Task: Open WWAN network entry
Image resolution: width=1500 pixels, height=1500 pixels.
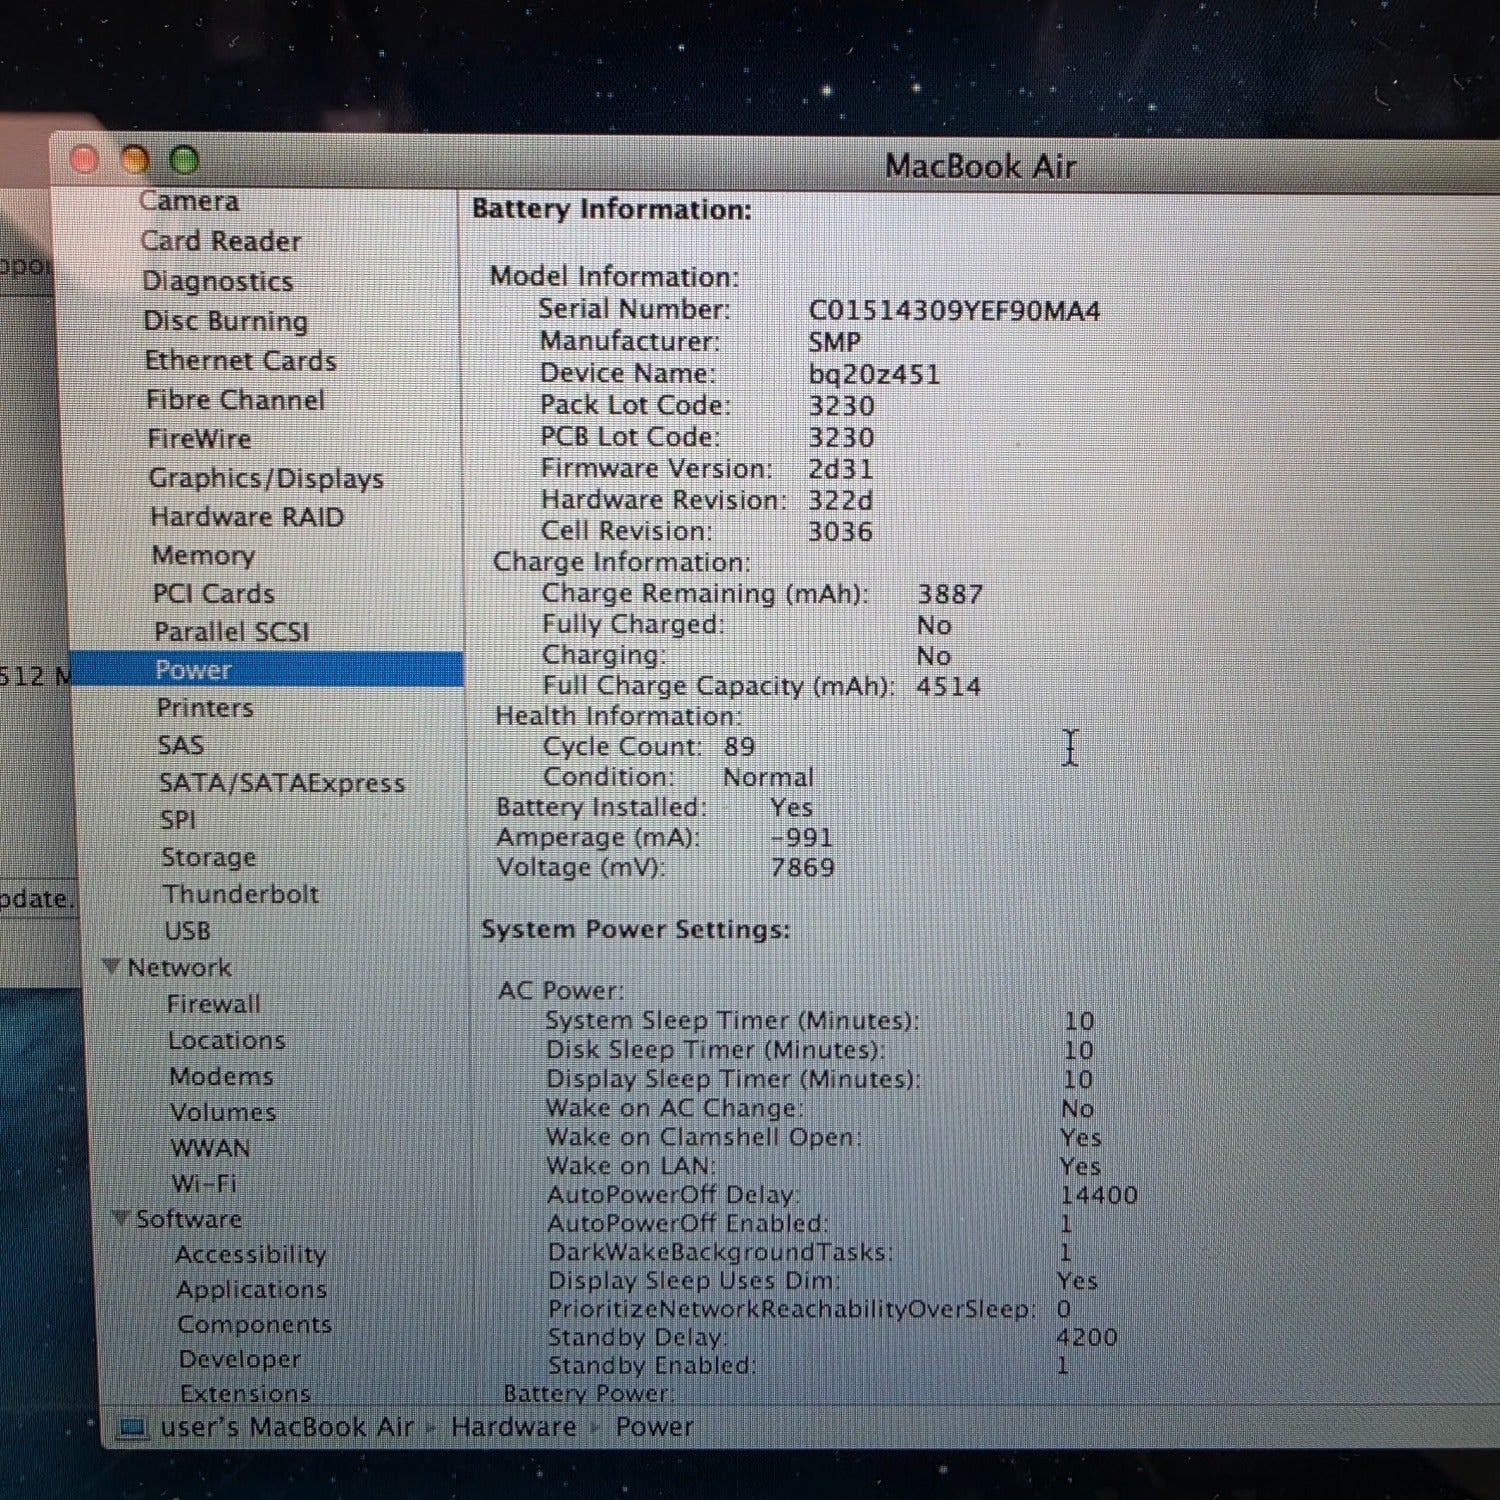Action: tap(211, 1148)
